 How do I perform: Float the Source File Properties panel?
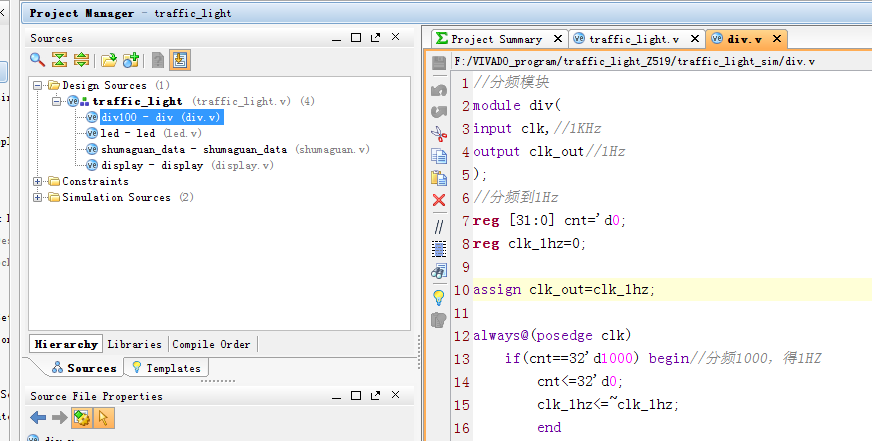(x=376, y=395)
